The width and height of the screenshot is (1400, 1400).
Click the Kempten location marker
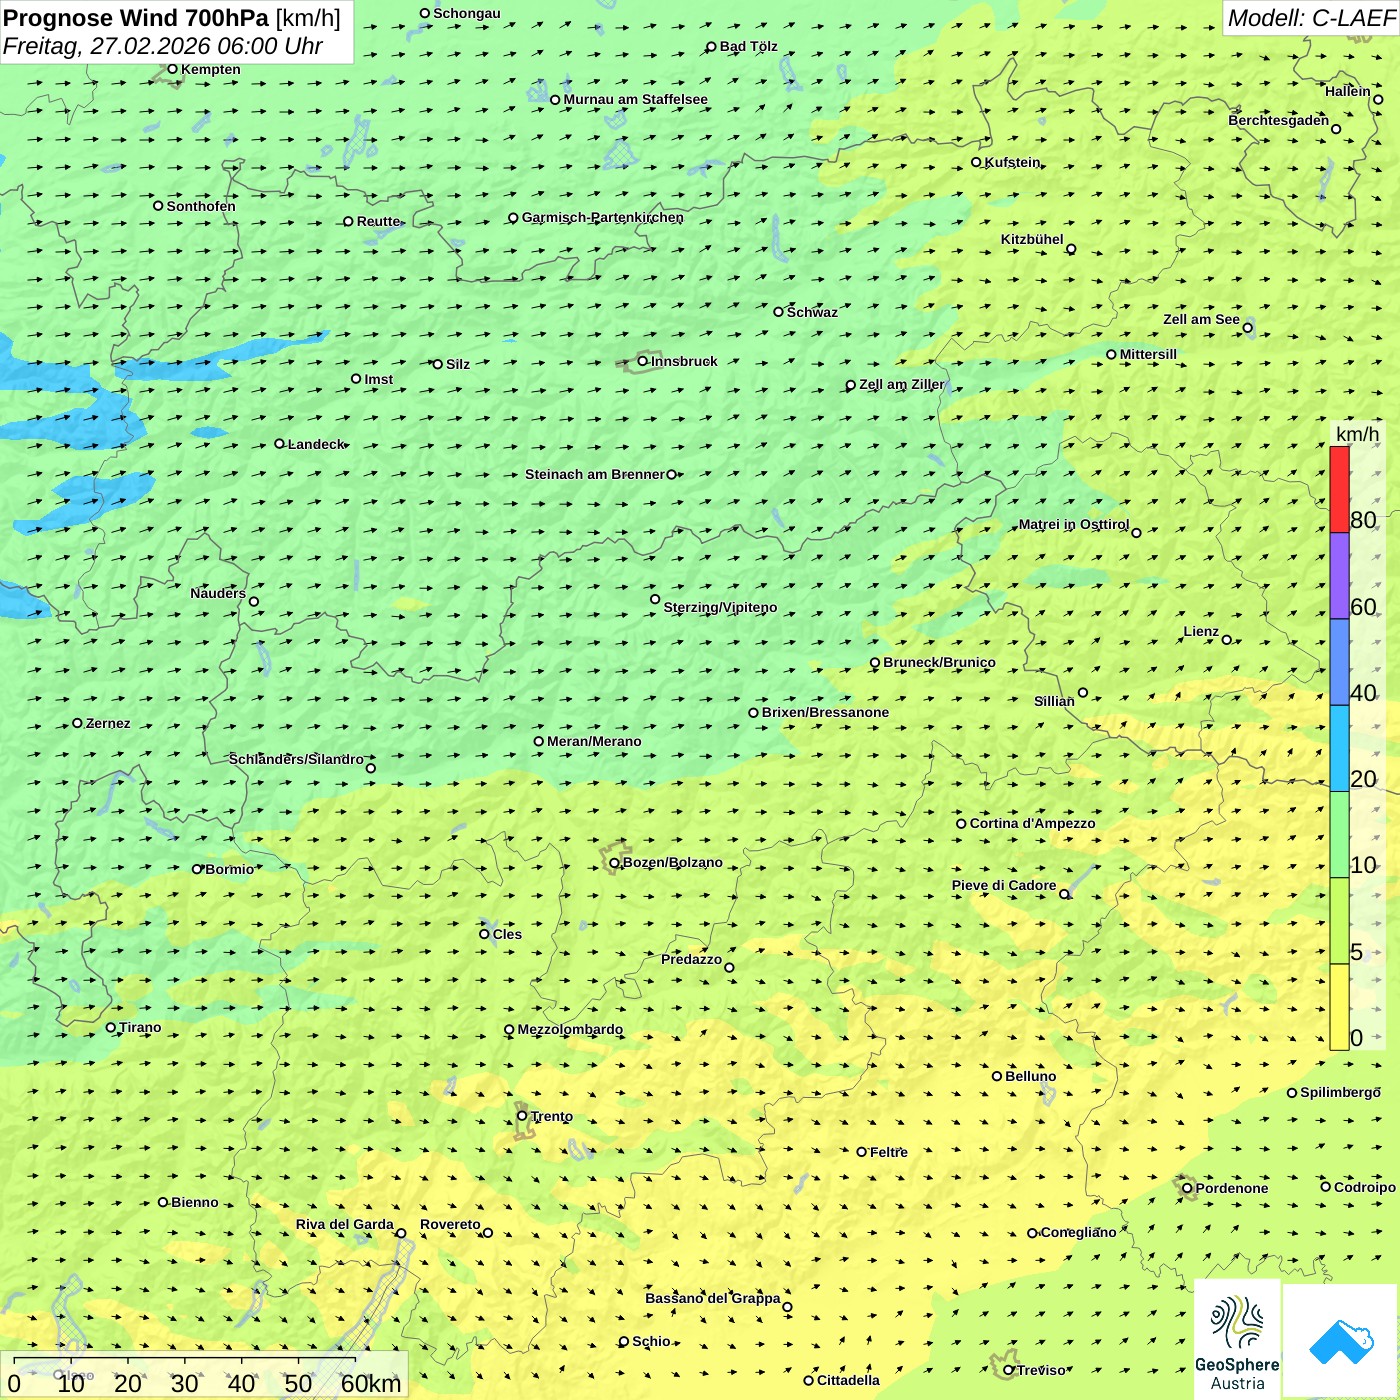tap(173, 69)
